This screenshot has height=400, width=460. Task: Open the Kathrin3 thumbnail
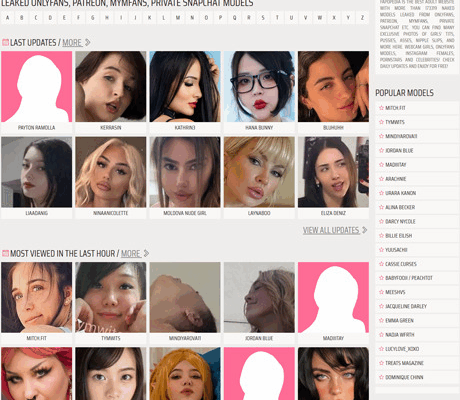(185, 86)
